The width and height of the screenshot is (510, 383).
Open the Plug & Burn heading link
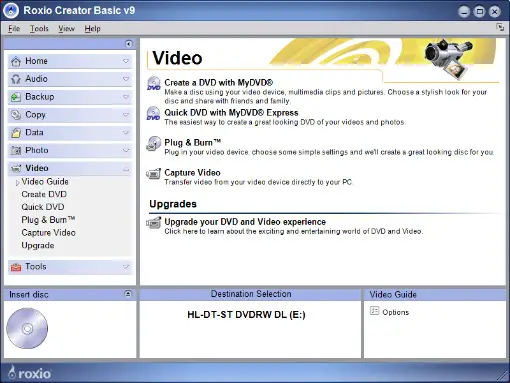pyautogui.click(x=193, y=143)
